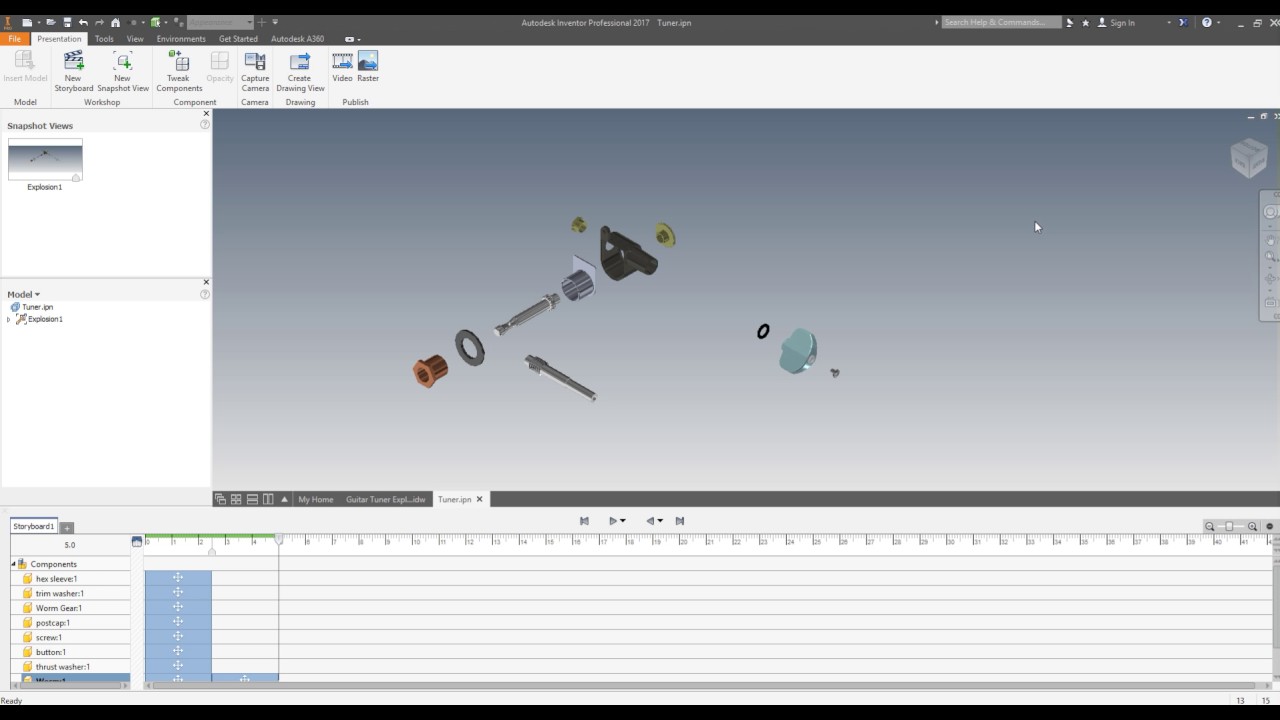Screen dimensions: 1280x720
Task: Open the Help dropdown arrow
Action: (1218, 22)
